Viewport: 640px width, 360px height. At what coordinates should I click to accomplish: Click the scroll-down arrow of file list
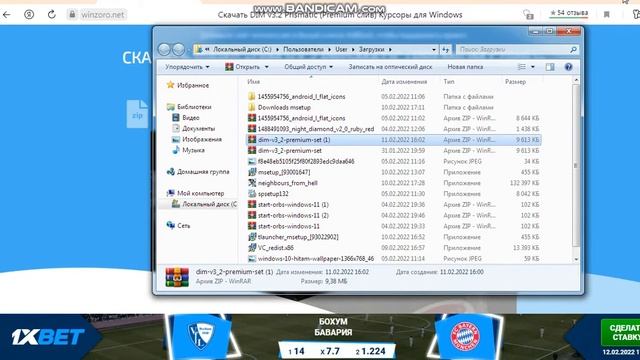[576, 259]
